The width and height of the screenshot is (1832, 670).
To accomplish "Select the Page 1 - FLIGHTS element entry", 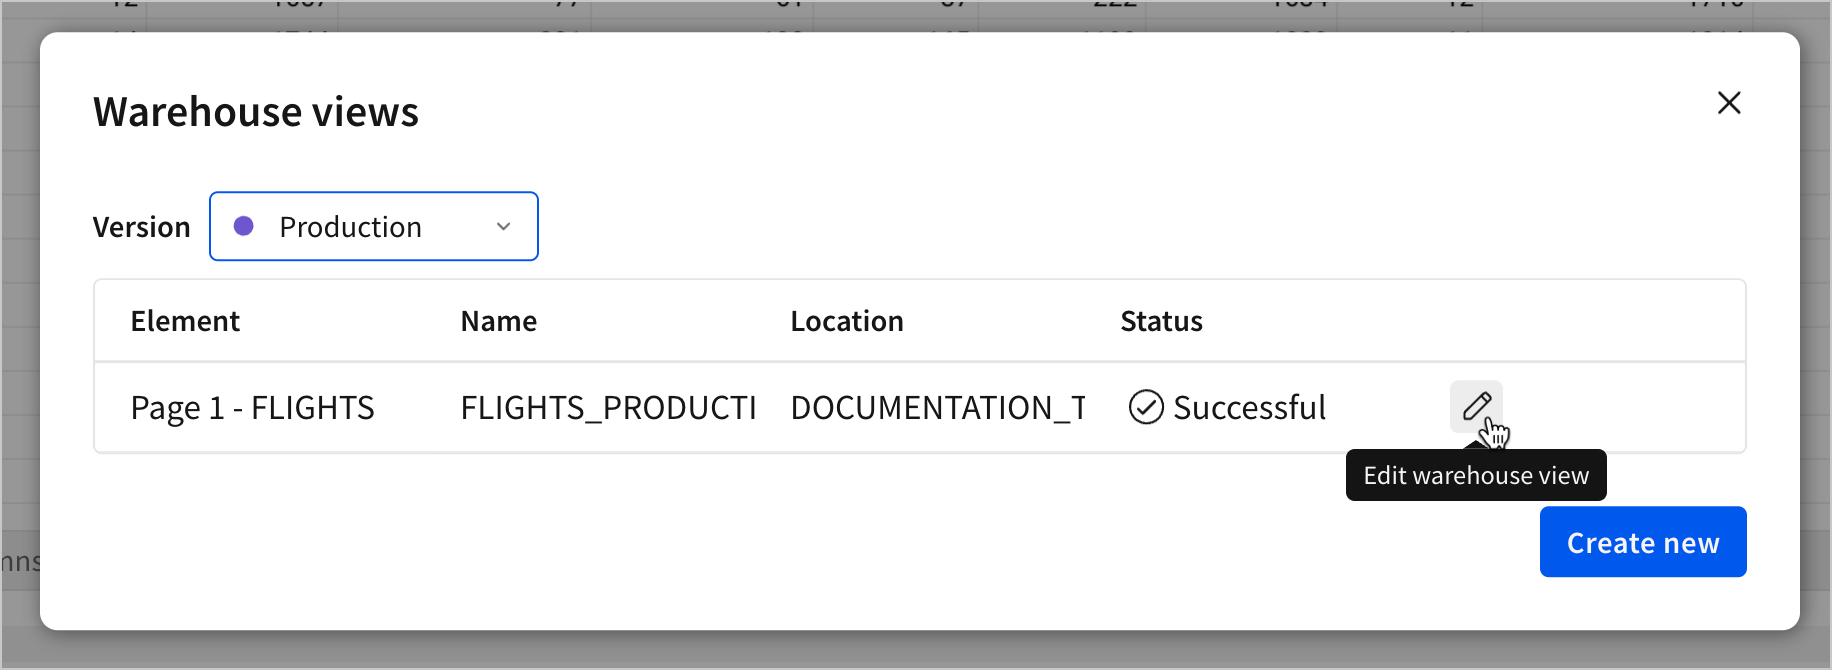I will pos(252,407).
